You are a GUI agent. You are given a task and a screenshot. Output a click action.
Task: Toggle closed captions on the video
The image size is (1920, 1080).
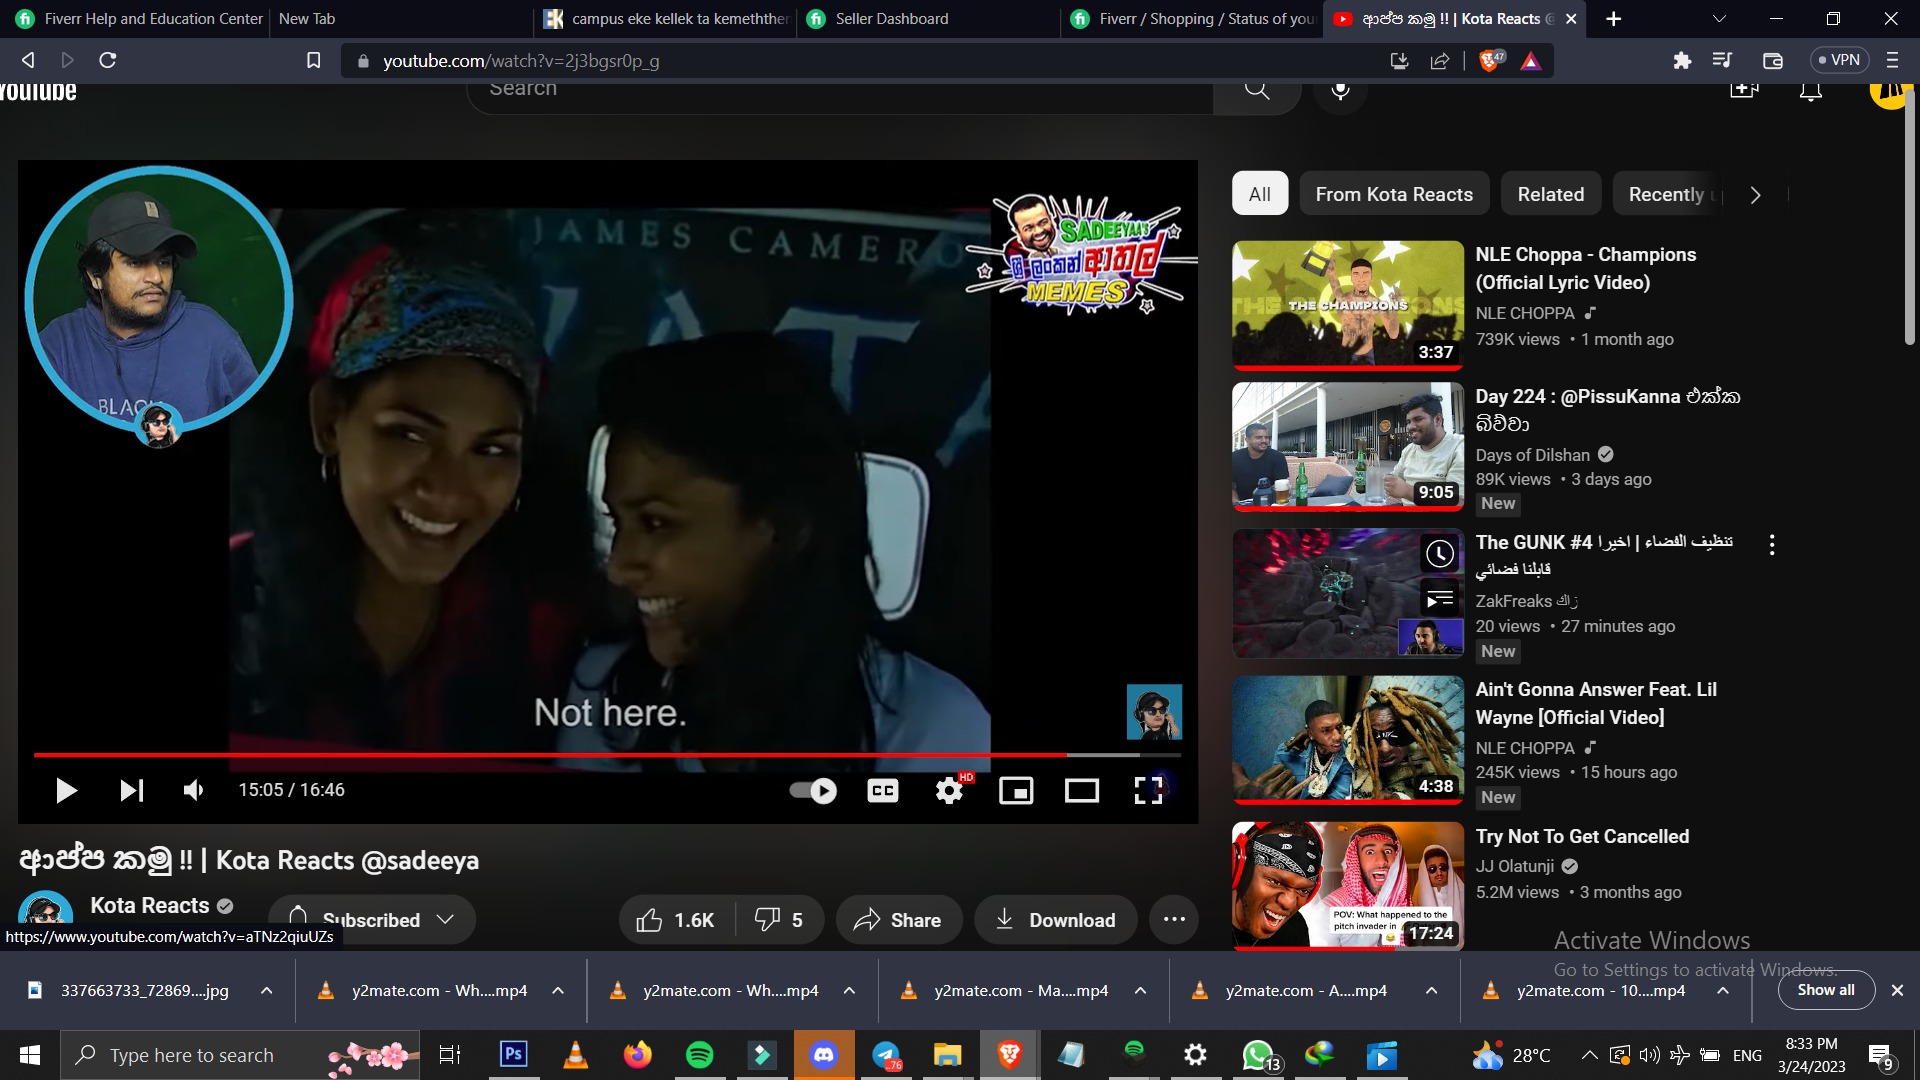[883, 791]
